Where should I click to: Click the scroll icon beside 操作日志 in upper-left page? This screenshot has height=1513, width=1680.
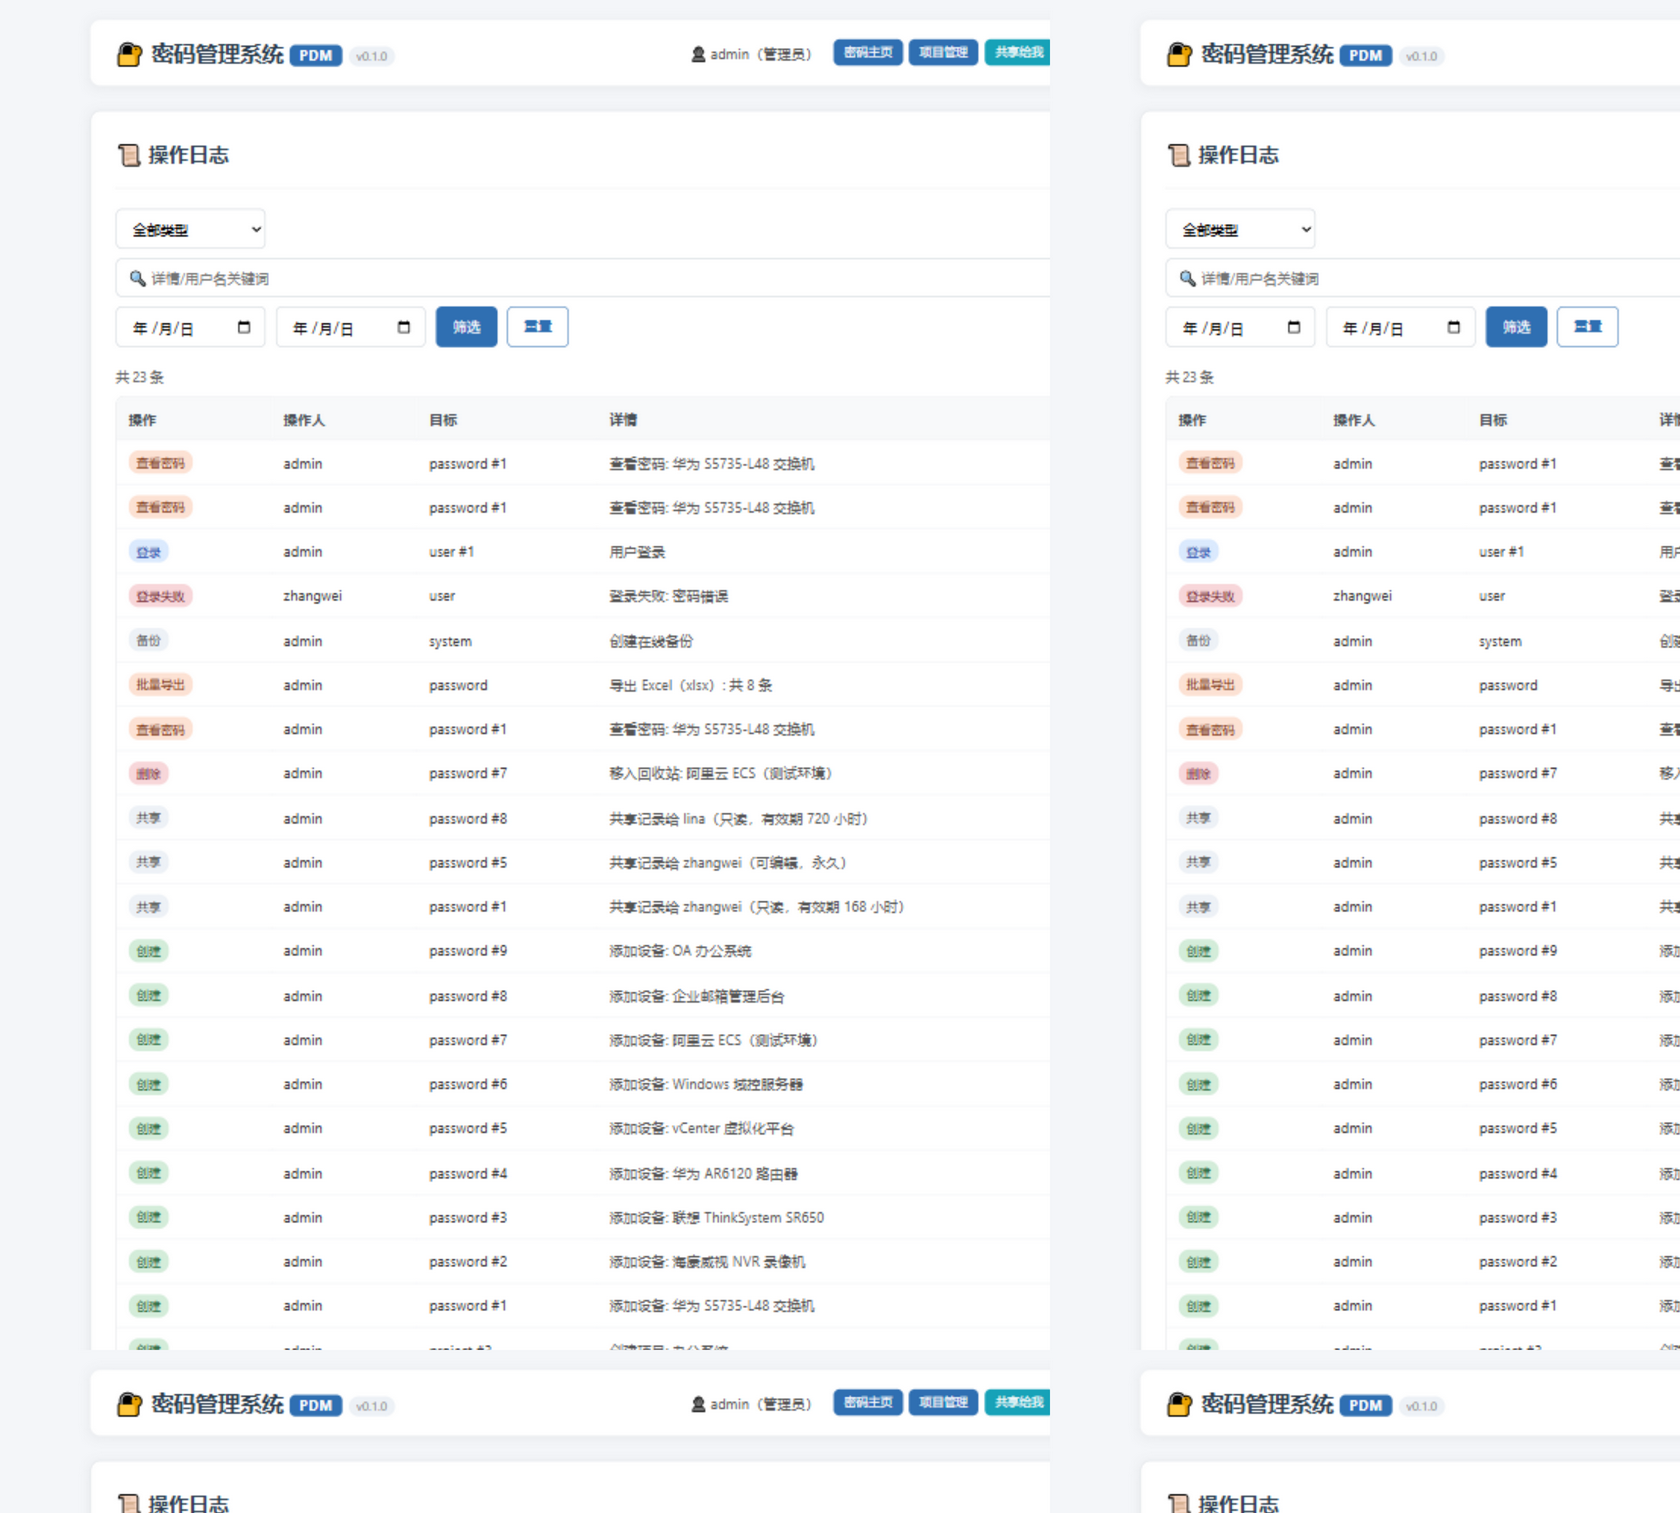click(x=129, y=155)
